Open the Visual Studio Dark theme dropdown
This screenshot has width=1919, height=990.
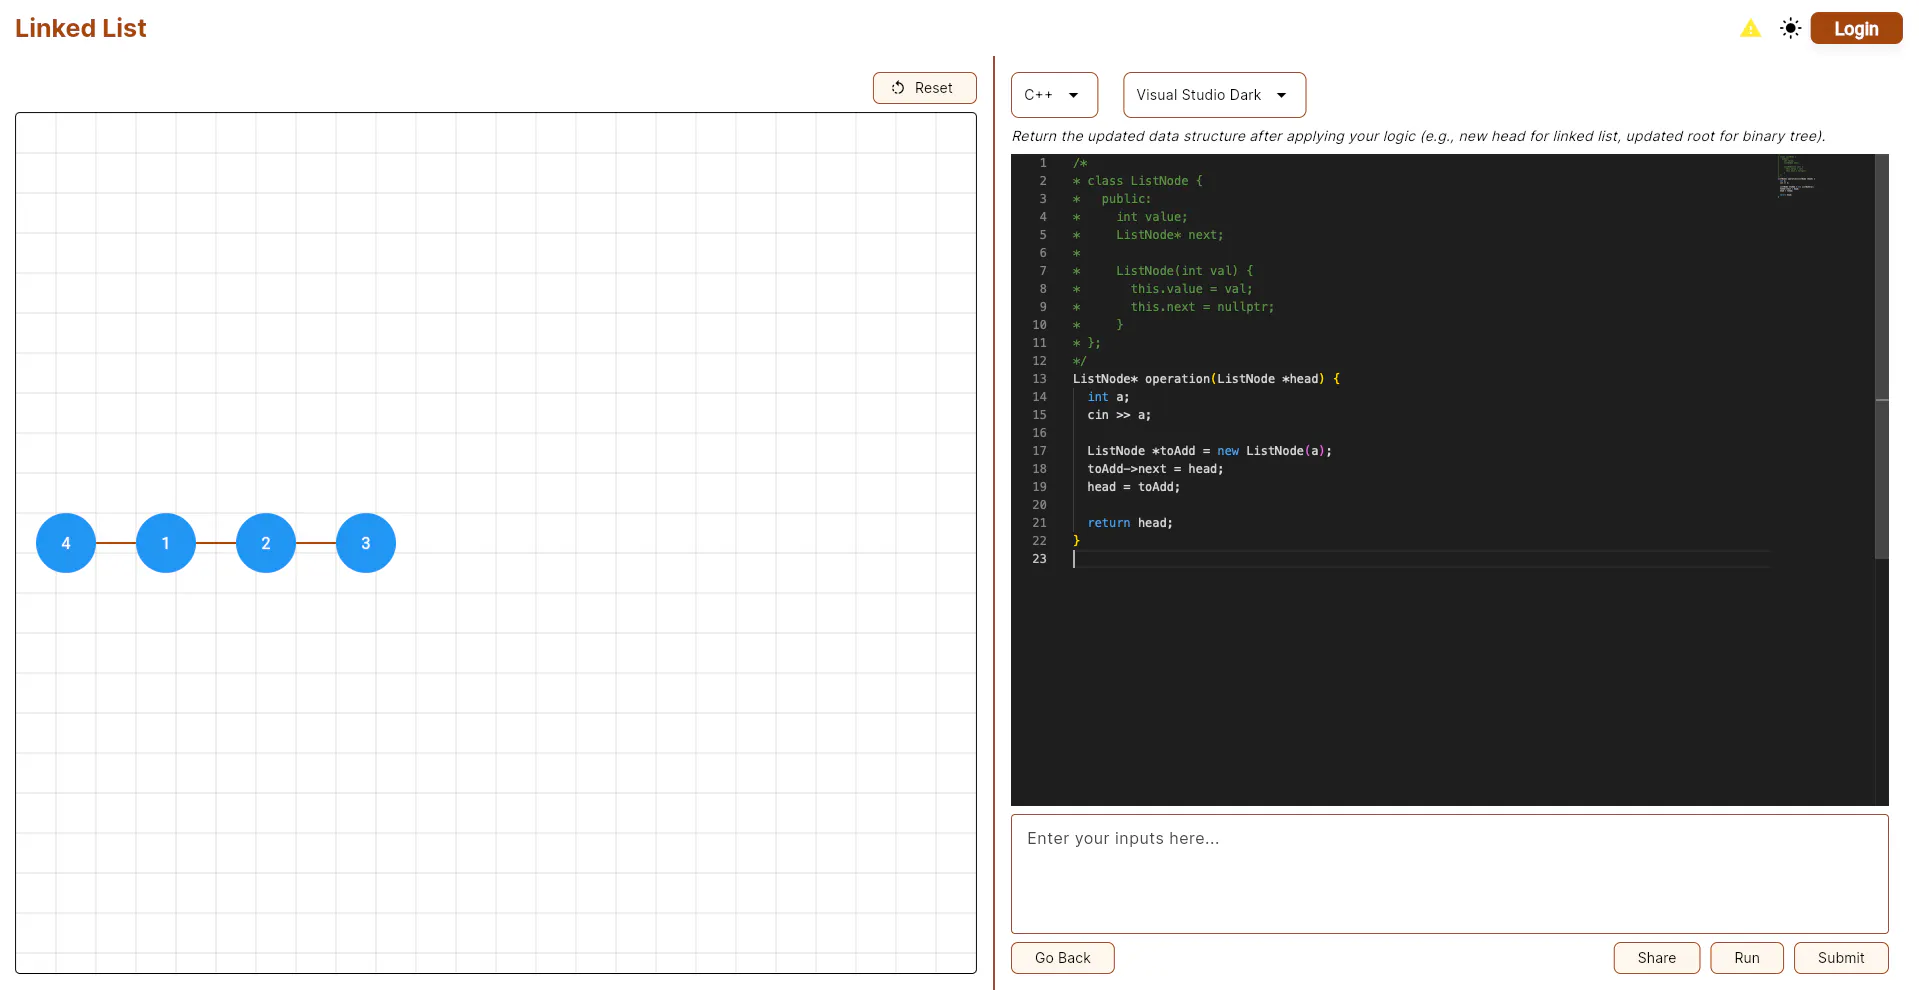coord(1214,95)
